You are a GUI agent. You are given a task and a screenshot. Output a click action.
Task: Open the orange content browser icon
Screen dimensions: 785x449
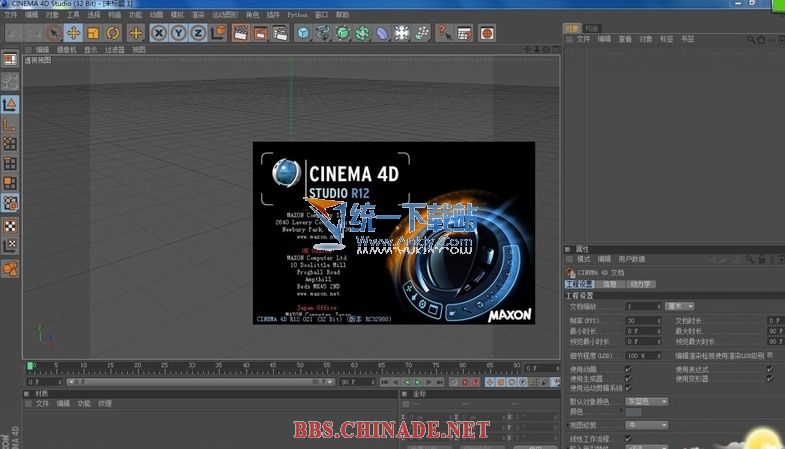(x=487, y=33)
